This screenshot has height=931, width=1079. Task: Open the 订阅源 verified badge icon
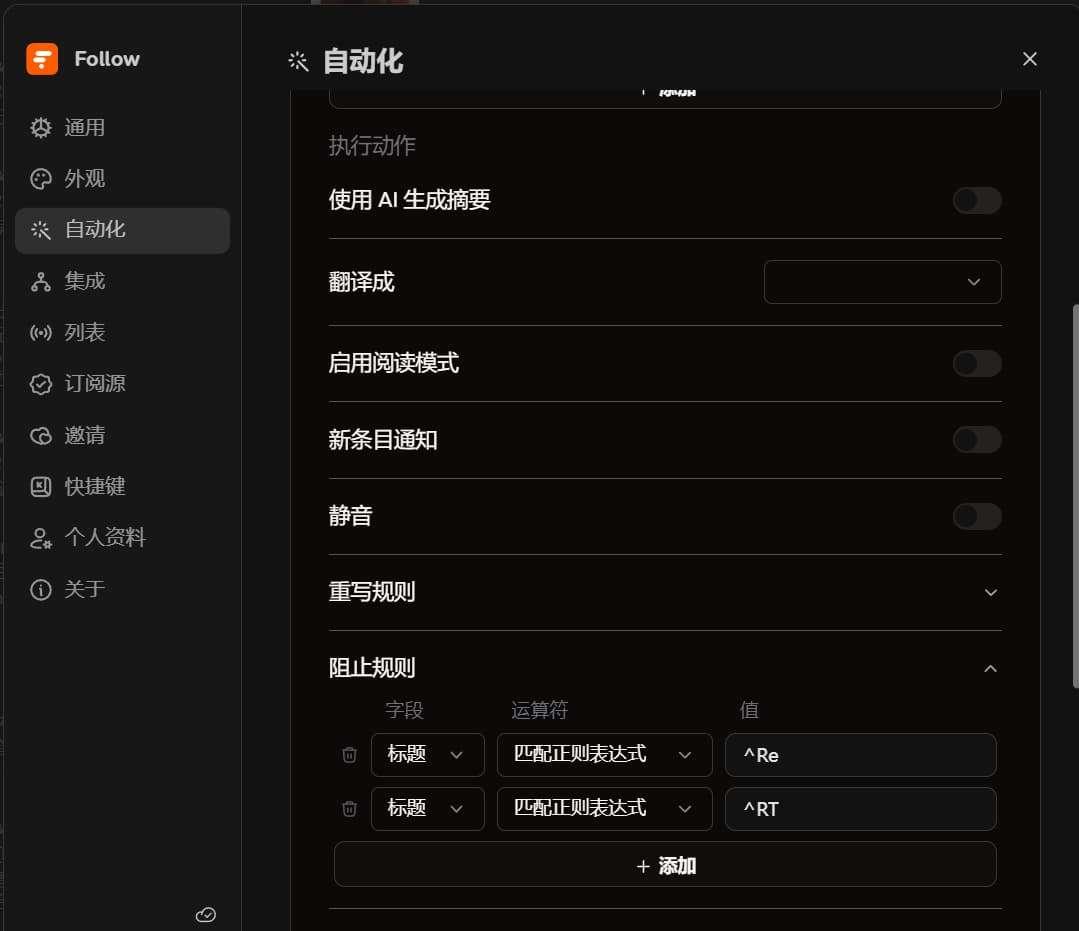coord(41,384)
